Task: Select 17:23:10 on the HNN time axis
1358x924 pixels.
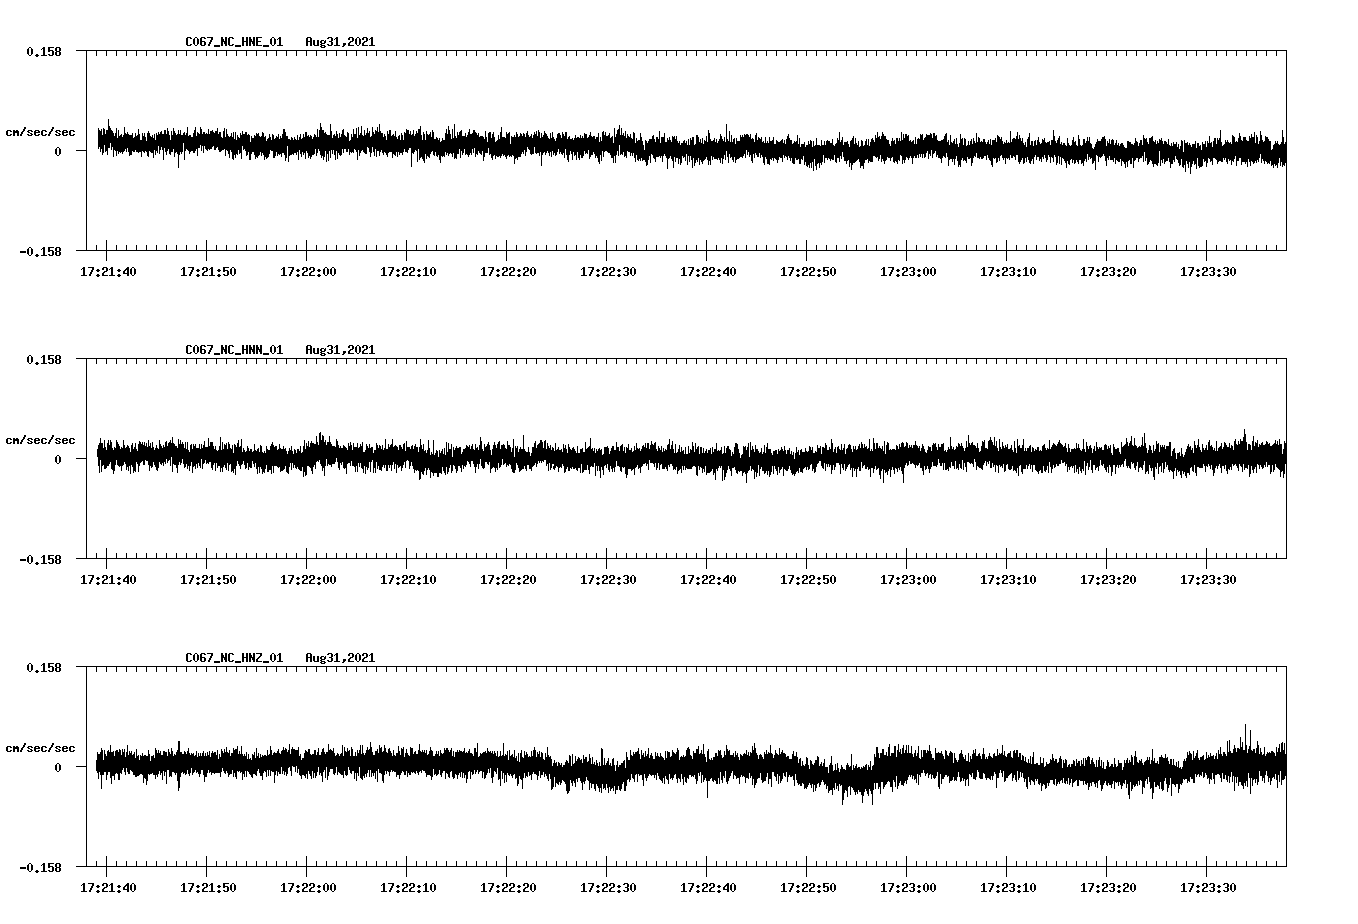Action: (x=1008, y=579)
